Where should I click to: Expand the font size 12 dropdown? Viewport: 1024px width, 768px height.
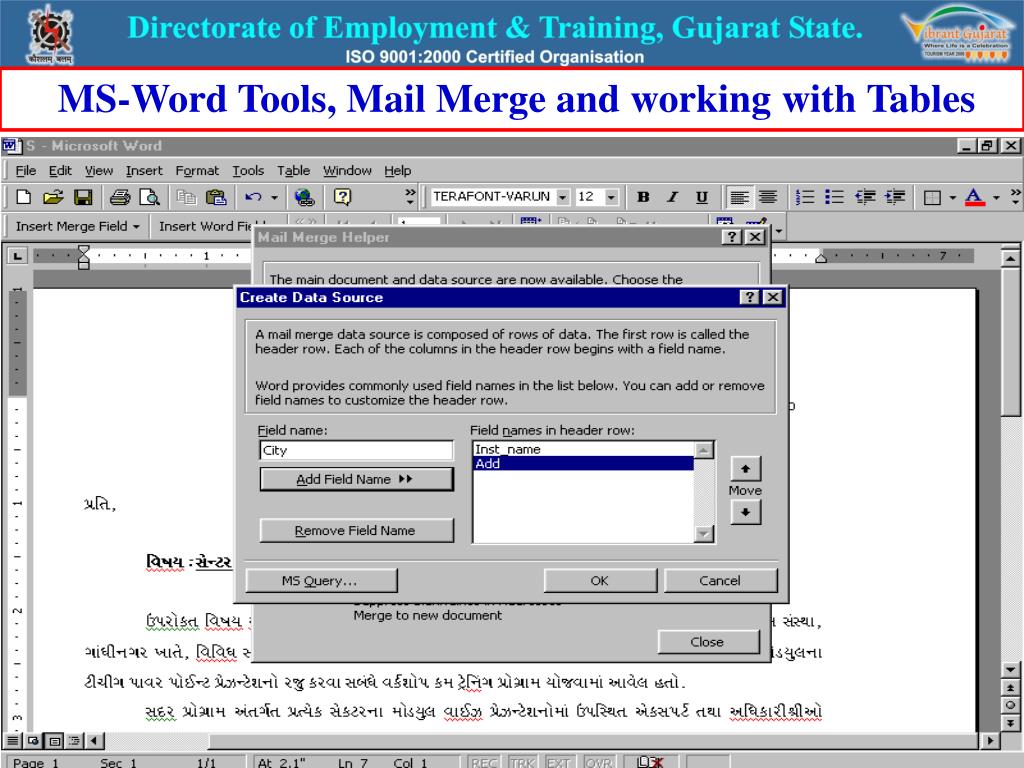pyautogui.click(x=611, y=197)
